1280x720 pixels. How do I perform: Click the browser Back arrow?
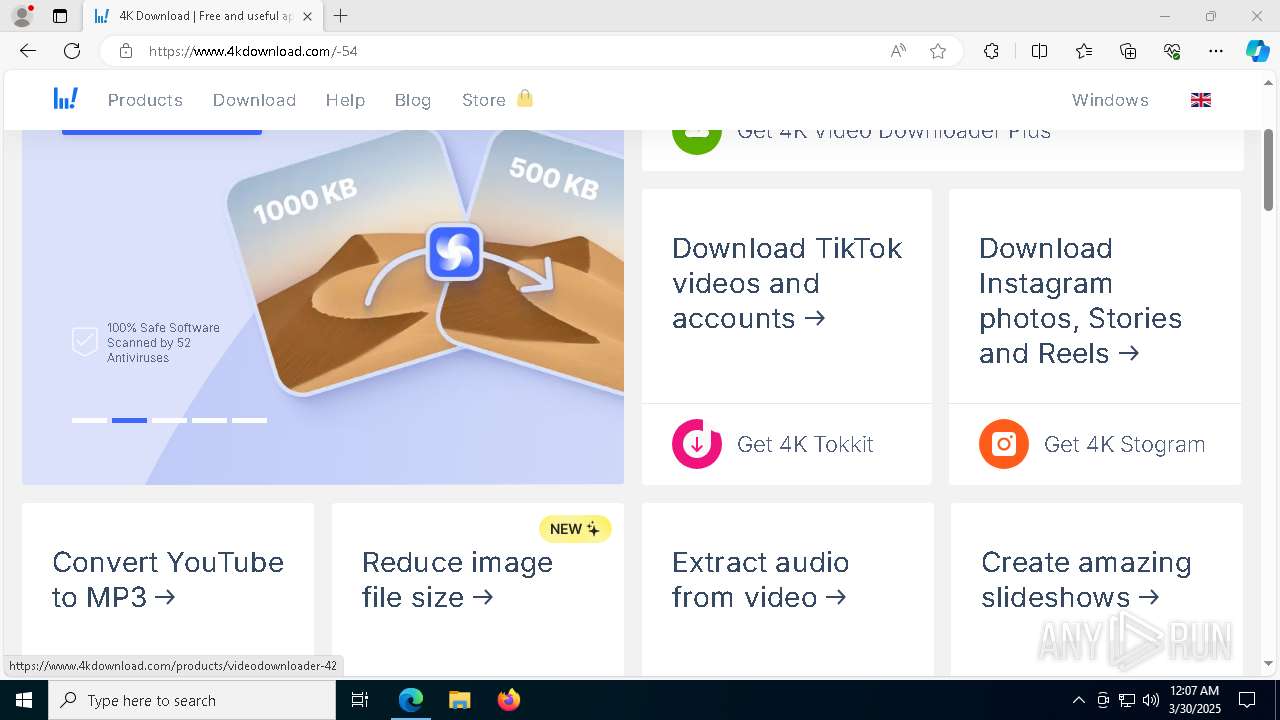pyautogui.click(x=28, y=51)
